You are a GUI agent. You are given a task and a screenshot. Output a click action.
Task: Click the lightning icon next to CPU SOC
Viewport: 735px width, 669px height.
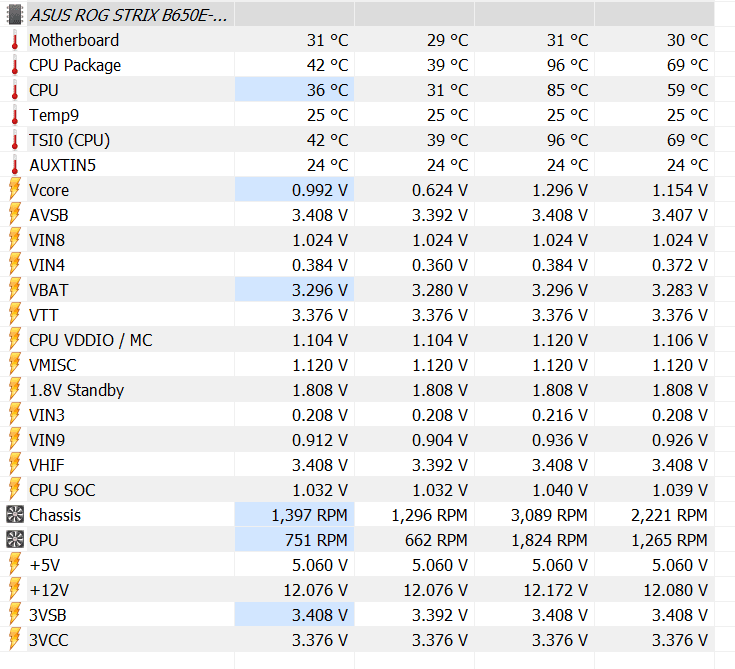15,490
